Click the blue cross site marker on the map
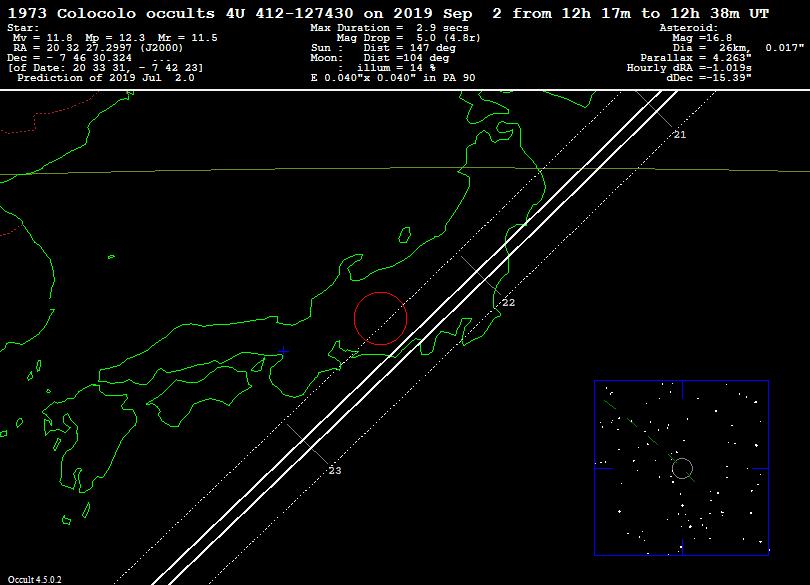This screenshot has width=810, height=585. [283, 351]
